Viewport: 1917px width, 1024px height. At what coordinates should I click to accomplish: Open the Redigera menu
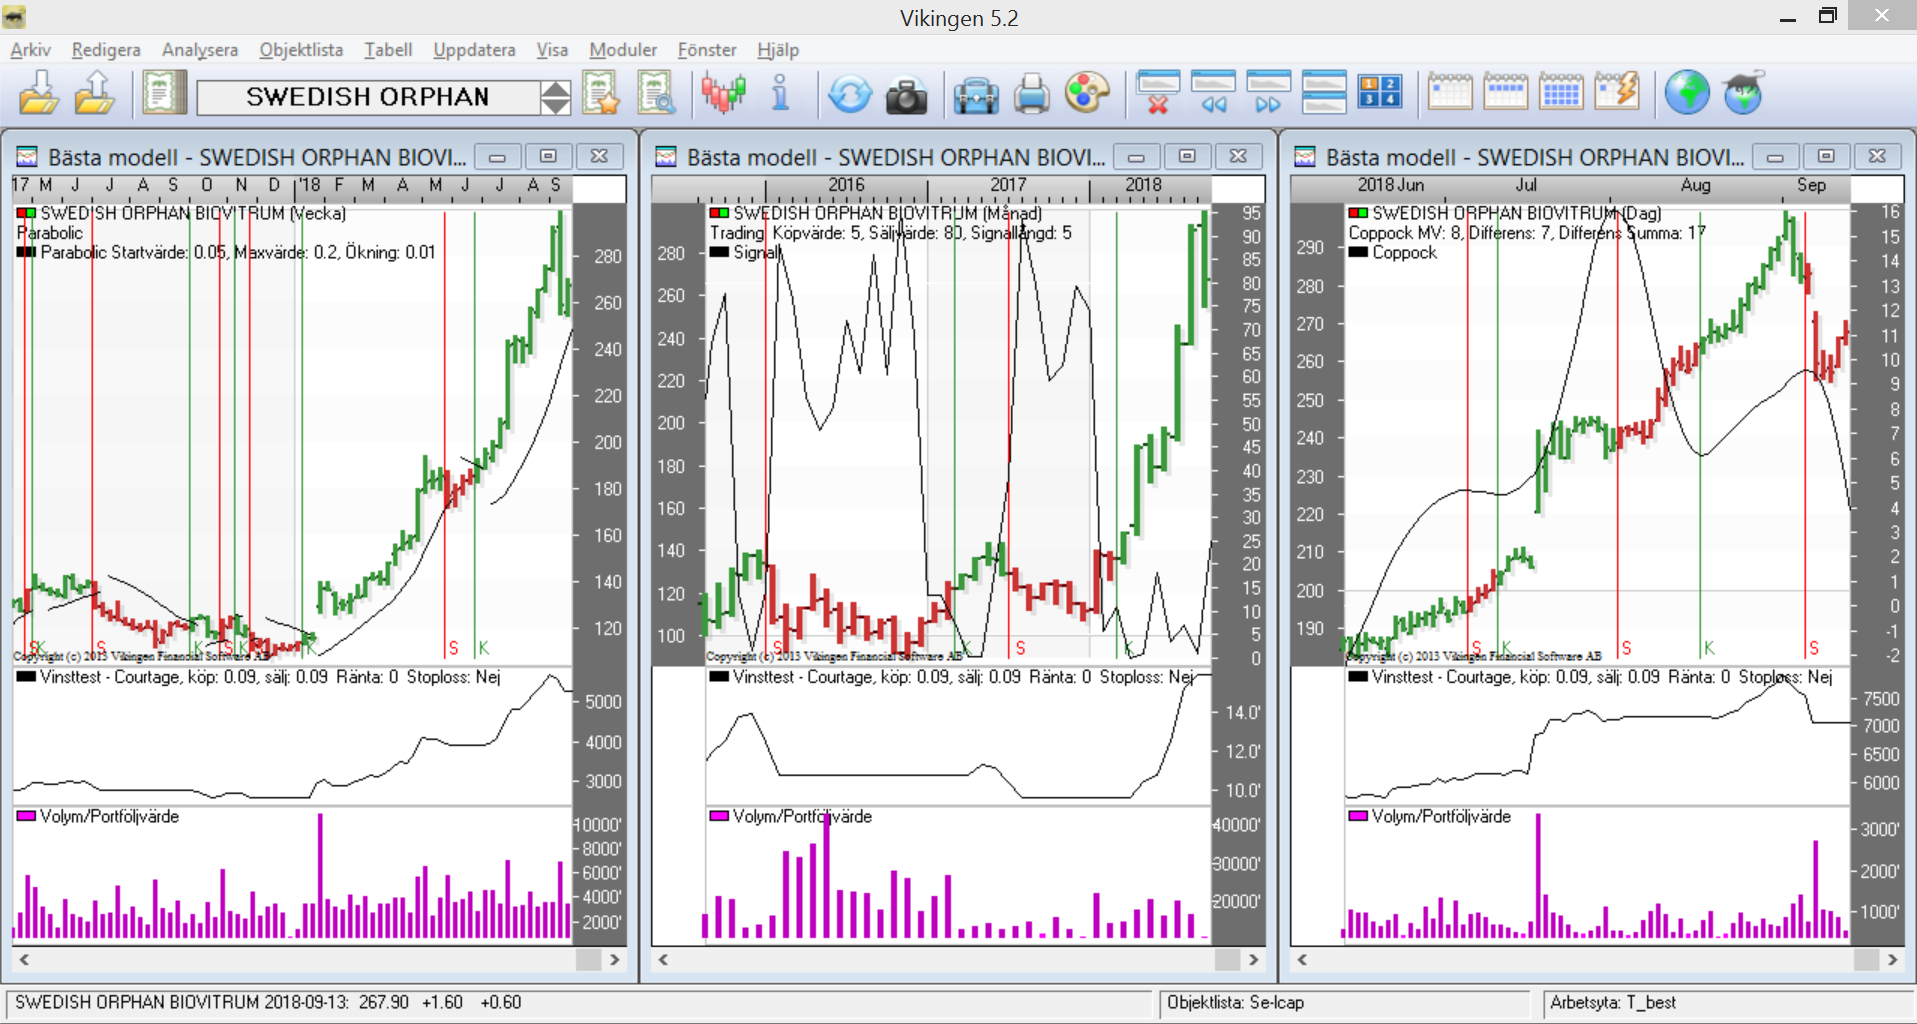pyautogui.click(x=106, y=50)
